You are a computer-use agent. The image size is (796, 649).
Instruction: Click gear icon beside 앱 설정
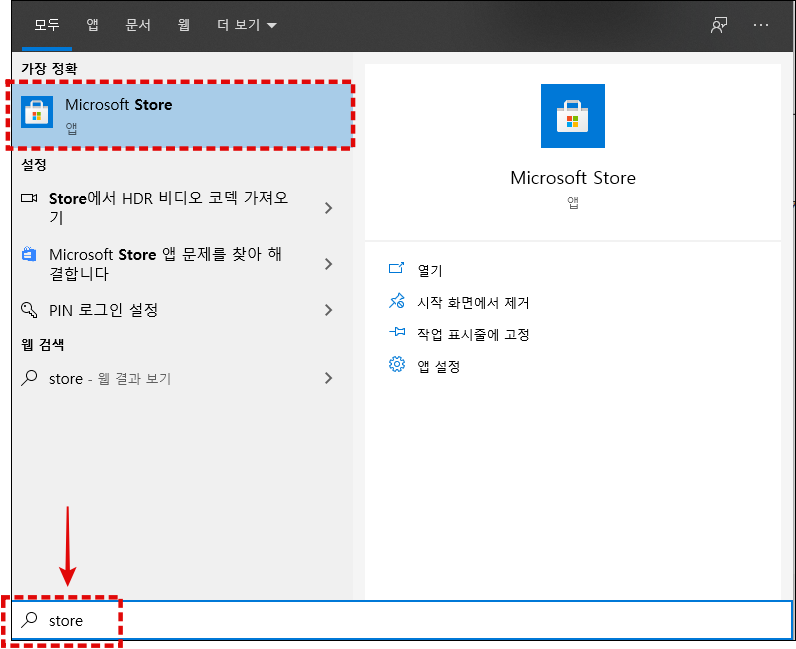[x=396, y=364]
